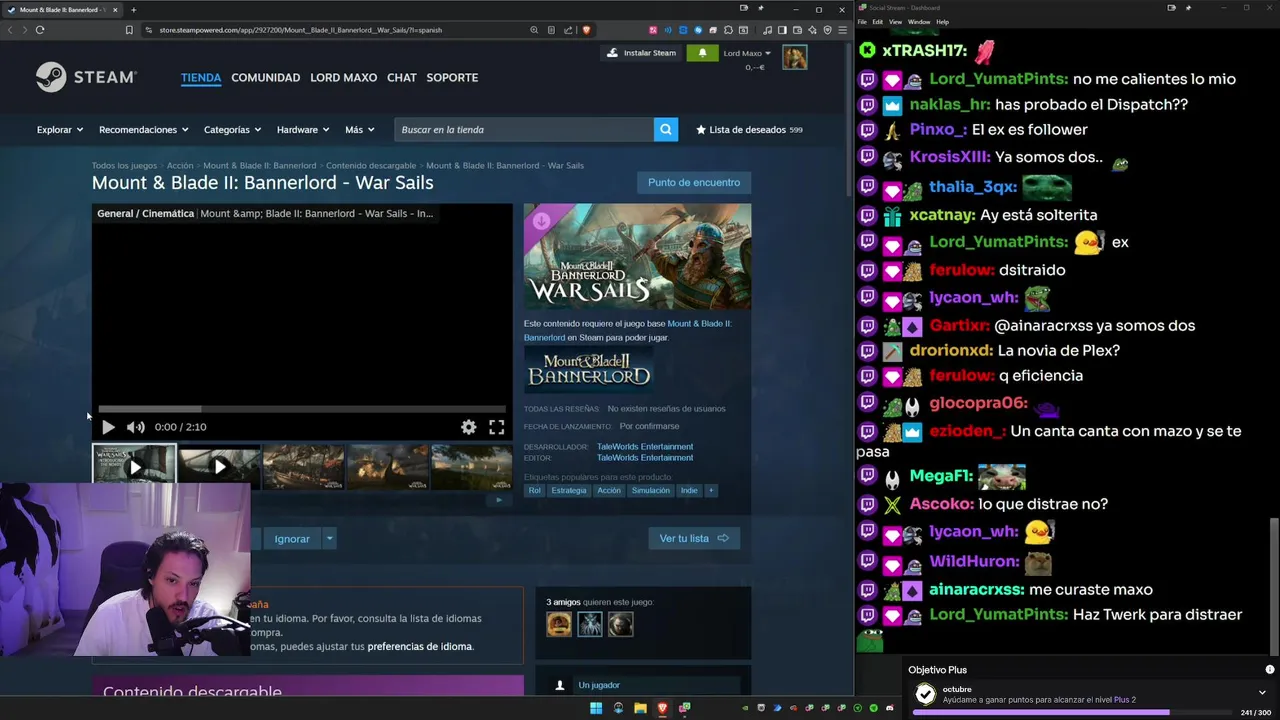Expand the Recomendaciones dropdown

[144, 129]
